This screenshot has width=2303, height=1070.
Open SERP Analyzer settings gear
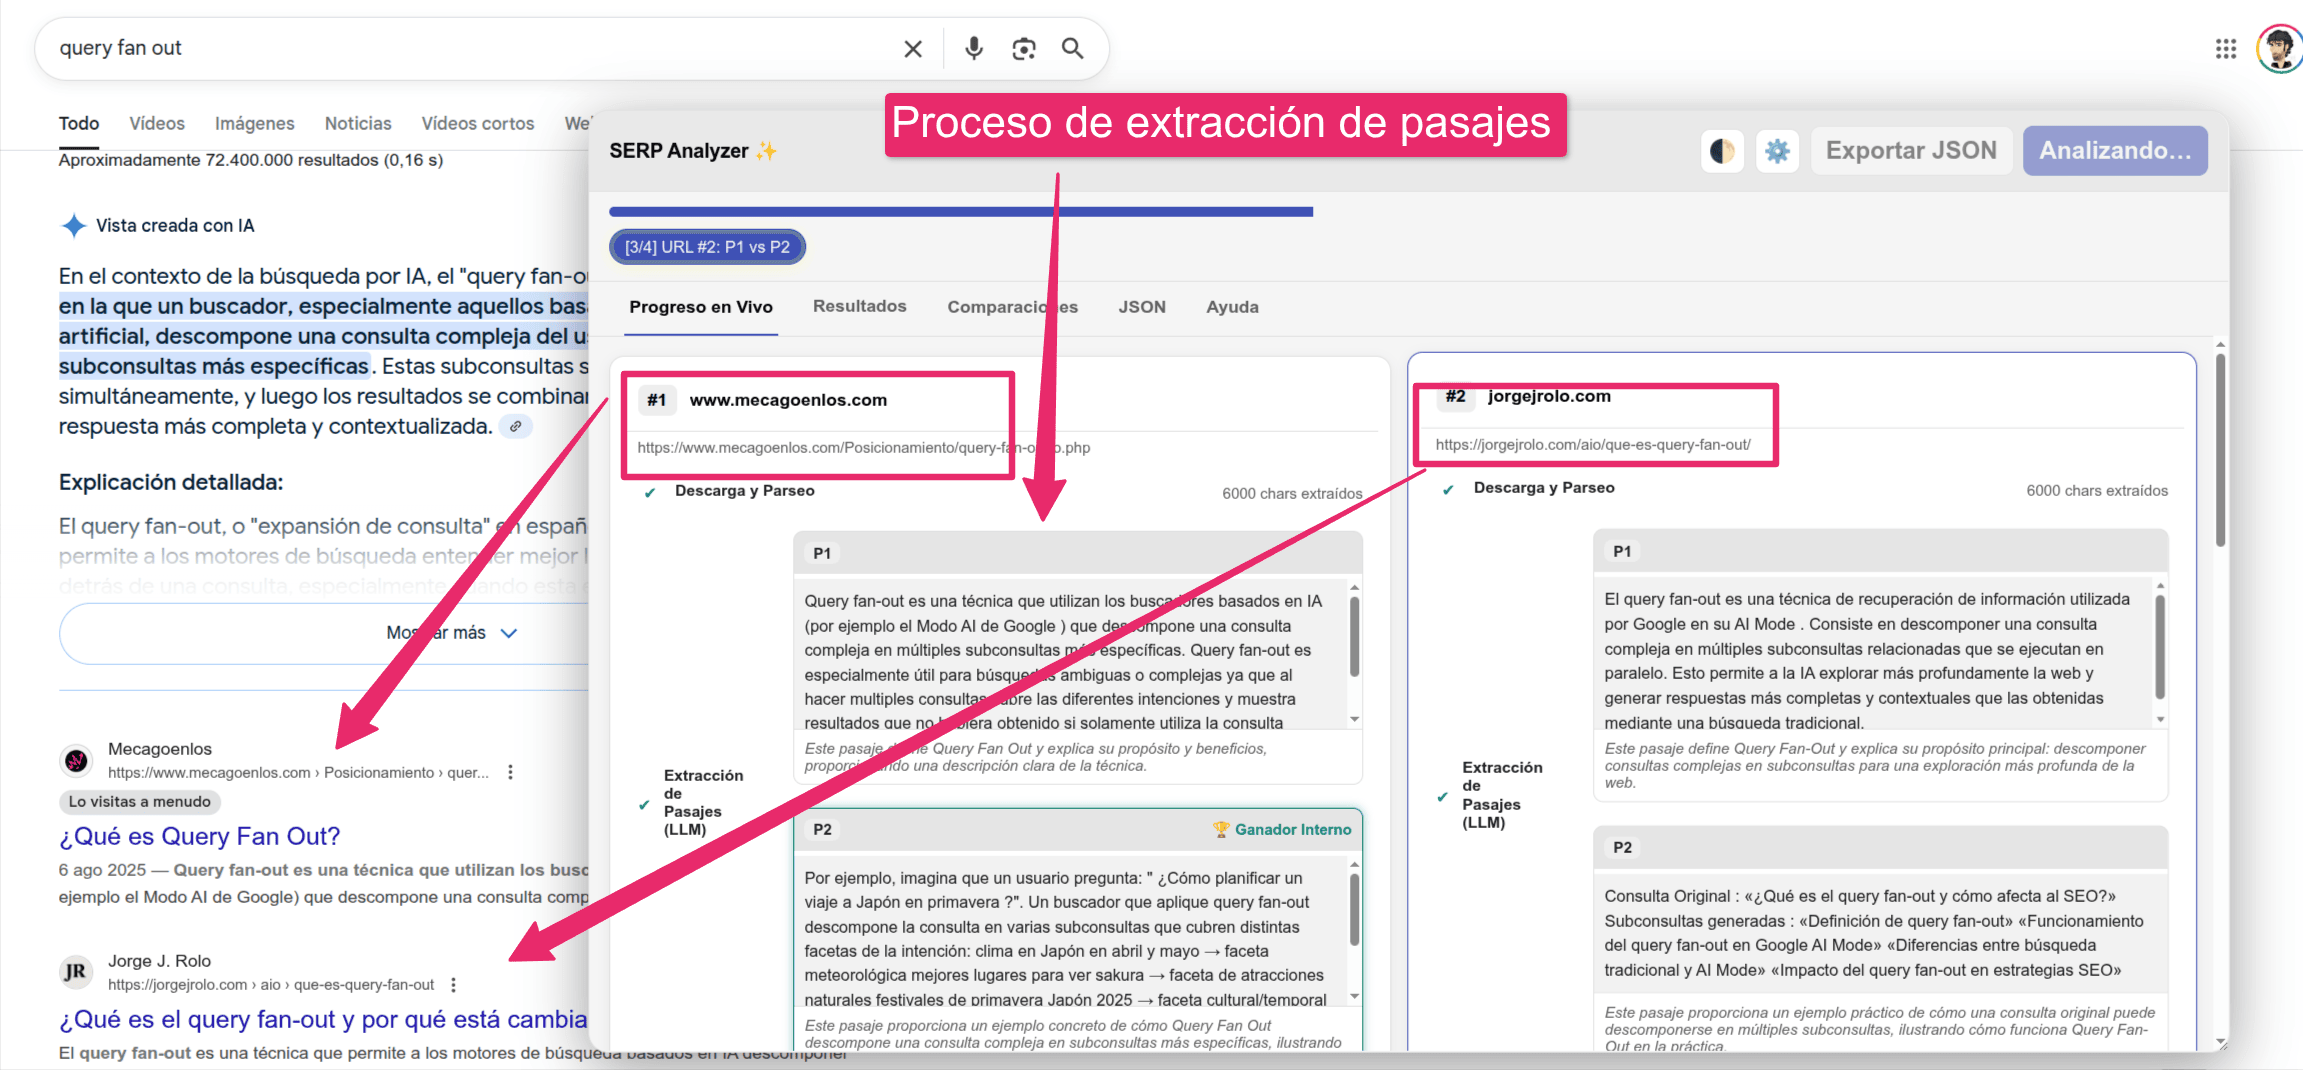(1776, 151)
